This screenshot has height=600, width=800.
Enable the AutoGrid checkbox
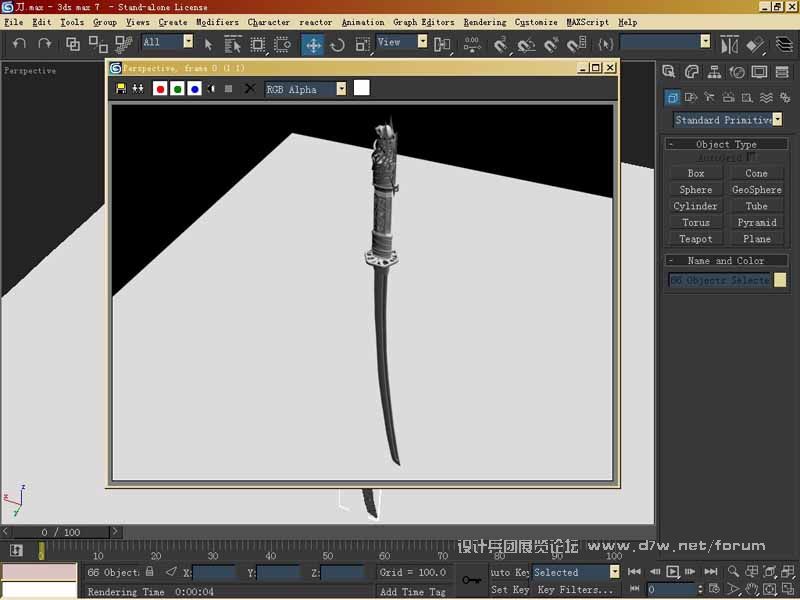point(751,158)
